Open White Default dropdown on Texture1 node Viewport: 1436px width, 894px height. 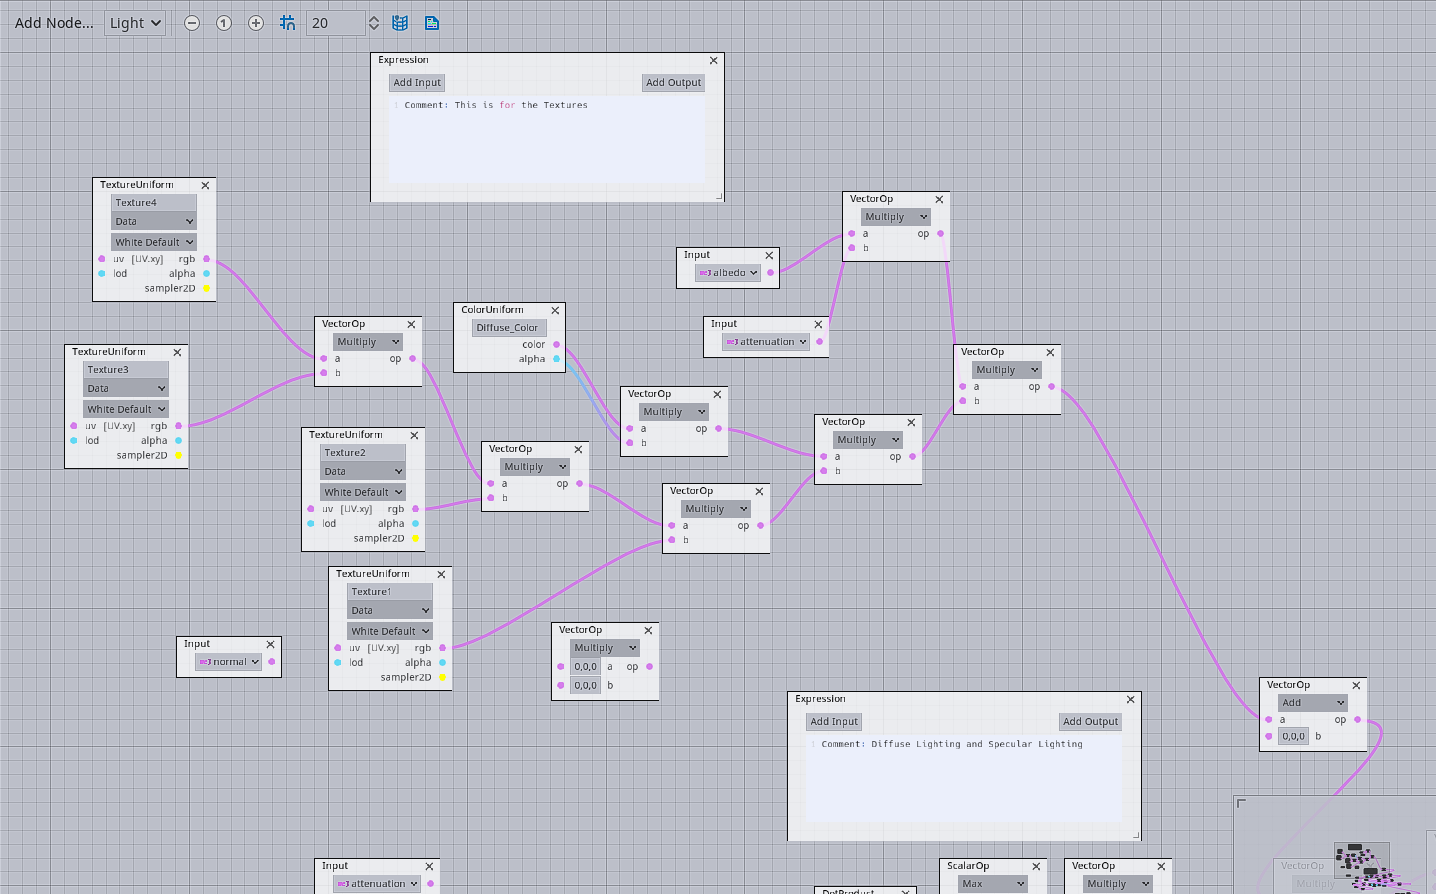click(390, 631)
